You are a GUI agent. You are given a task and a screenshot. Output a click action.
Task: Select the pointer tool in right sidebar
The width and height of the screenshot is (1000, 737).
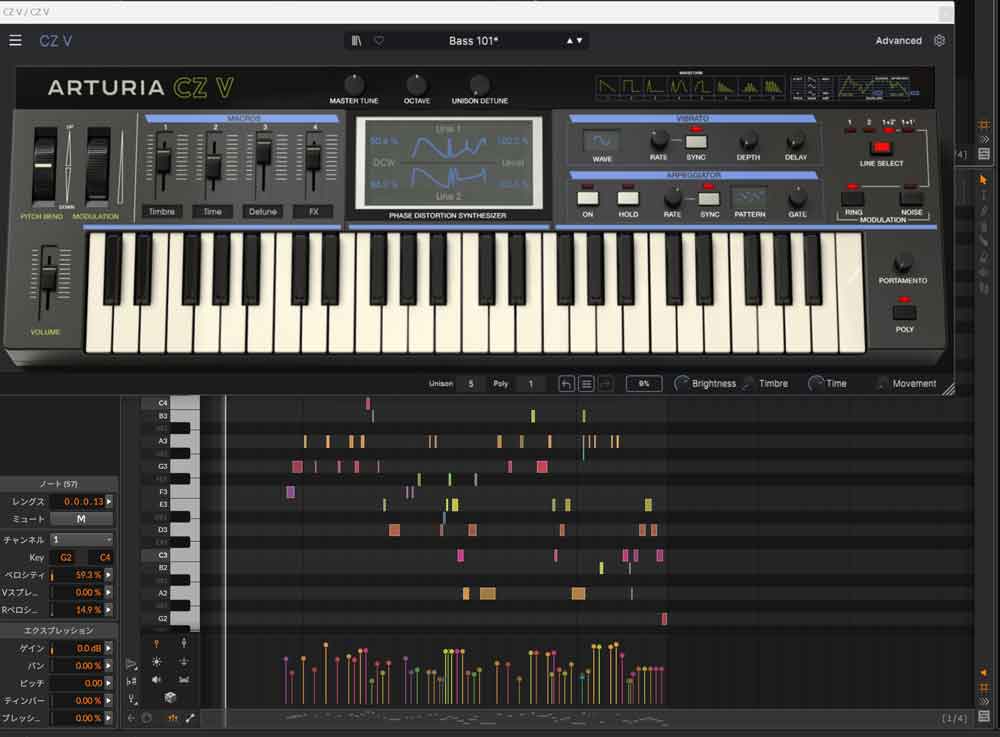tap(983, 180)
